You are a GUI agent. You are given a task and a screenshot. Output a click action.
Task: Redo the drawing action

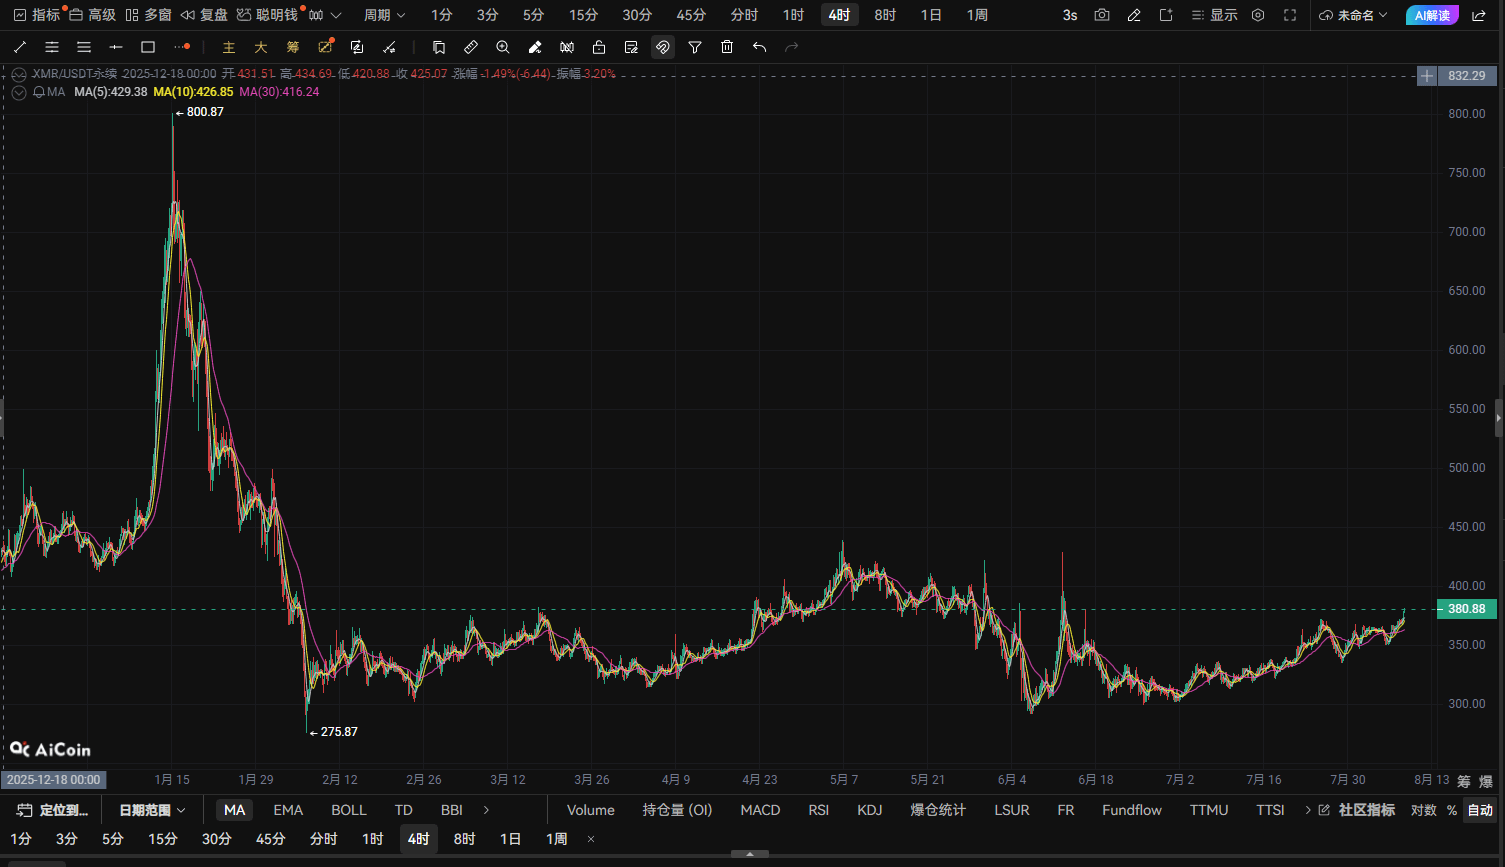791,47
